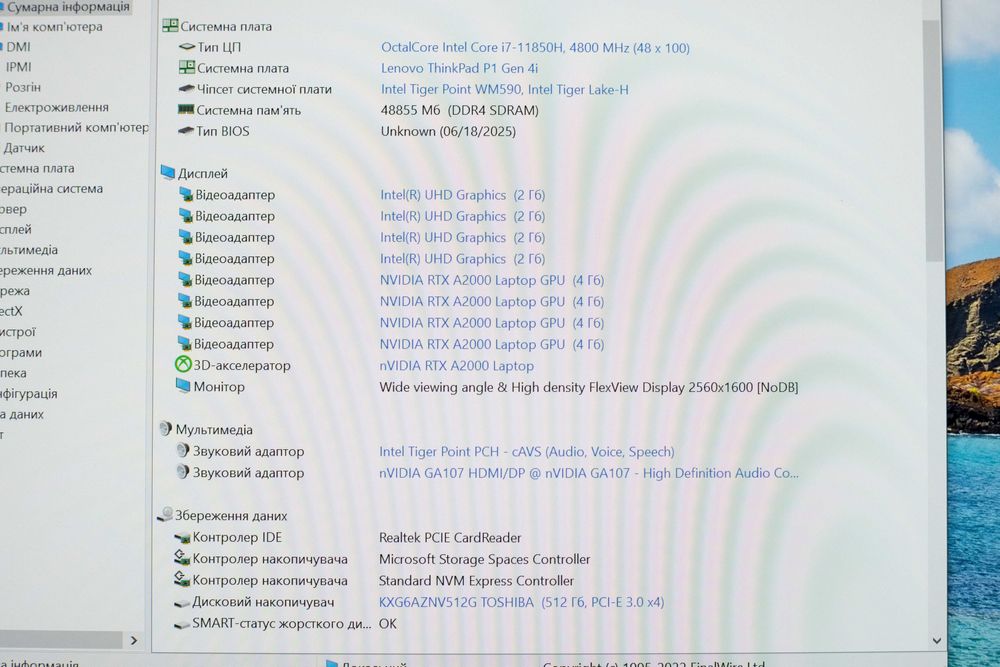Open the nVIDIA GA107 HDMI/DP audio link
This screenshot has width=1000, height=667.
(589, 473)
